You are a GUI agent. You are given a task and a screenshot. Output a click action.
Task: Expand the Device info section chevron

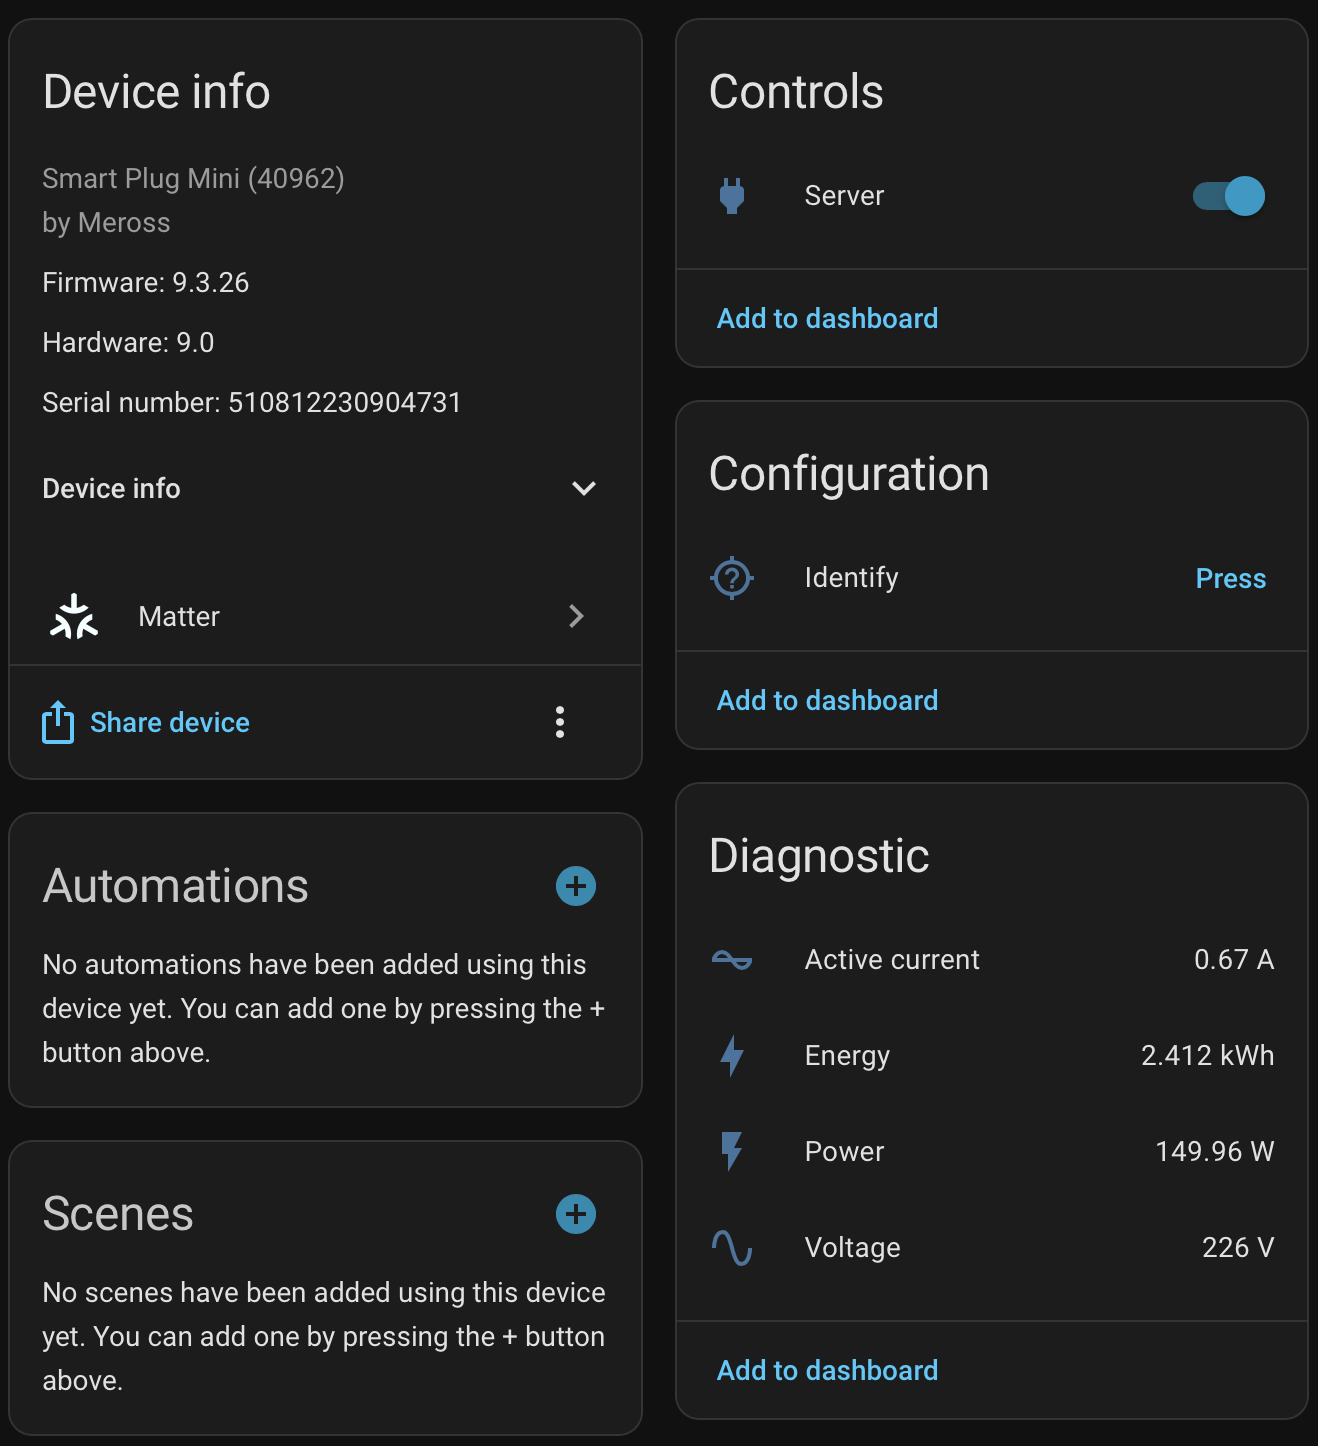[x=584, y=488]
